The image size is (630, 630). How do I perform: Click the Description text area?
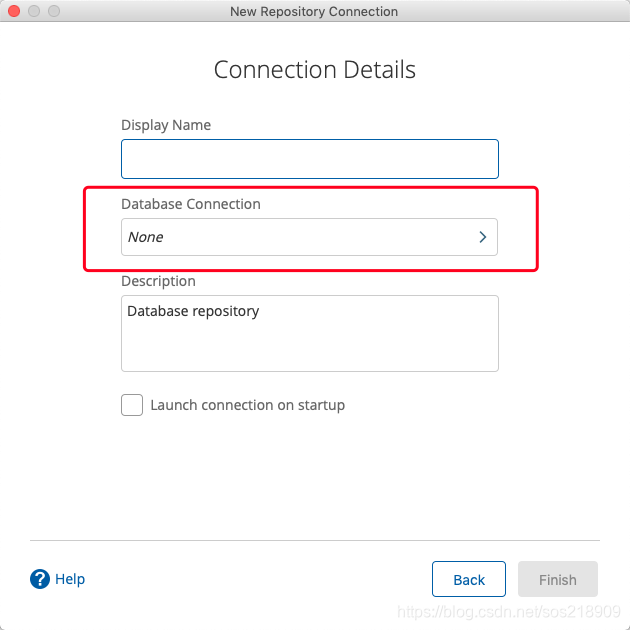click(x=310, y=333)
